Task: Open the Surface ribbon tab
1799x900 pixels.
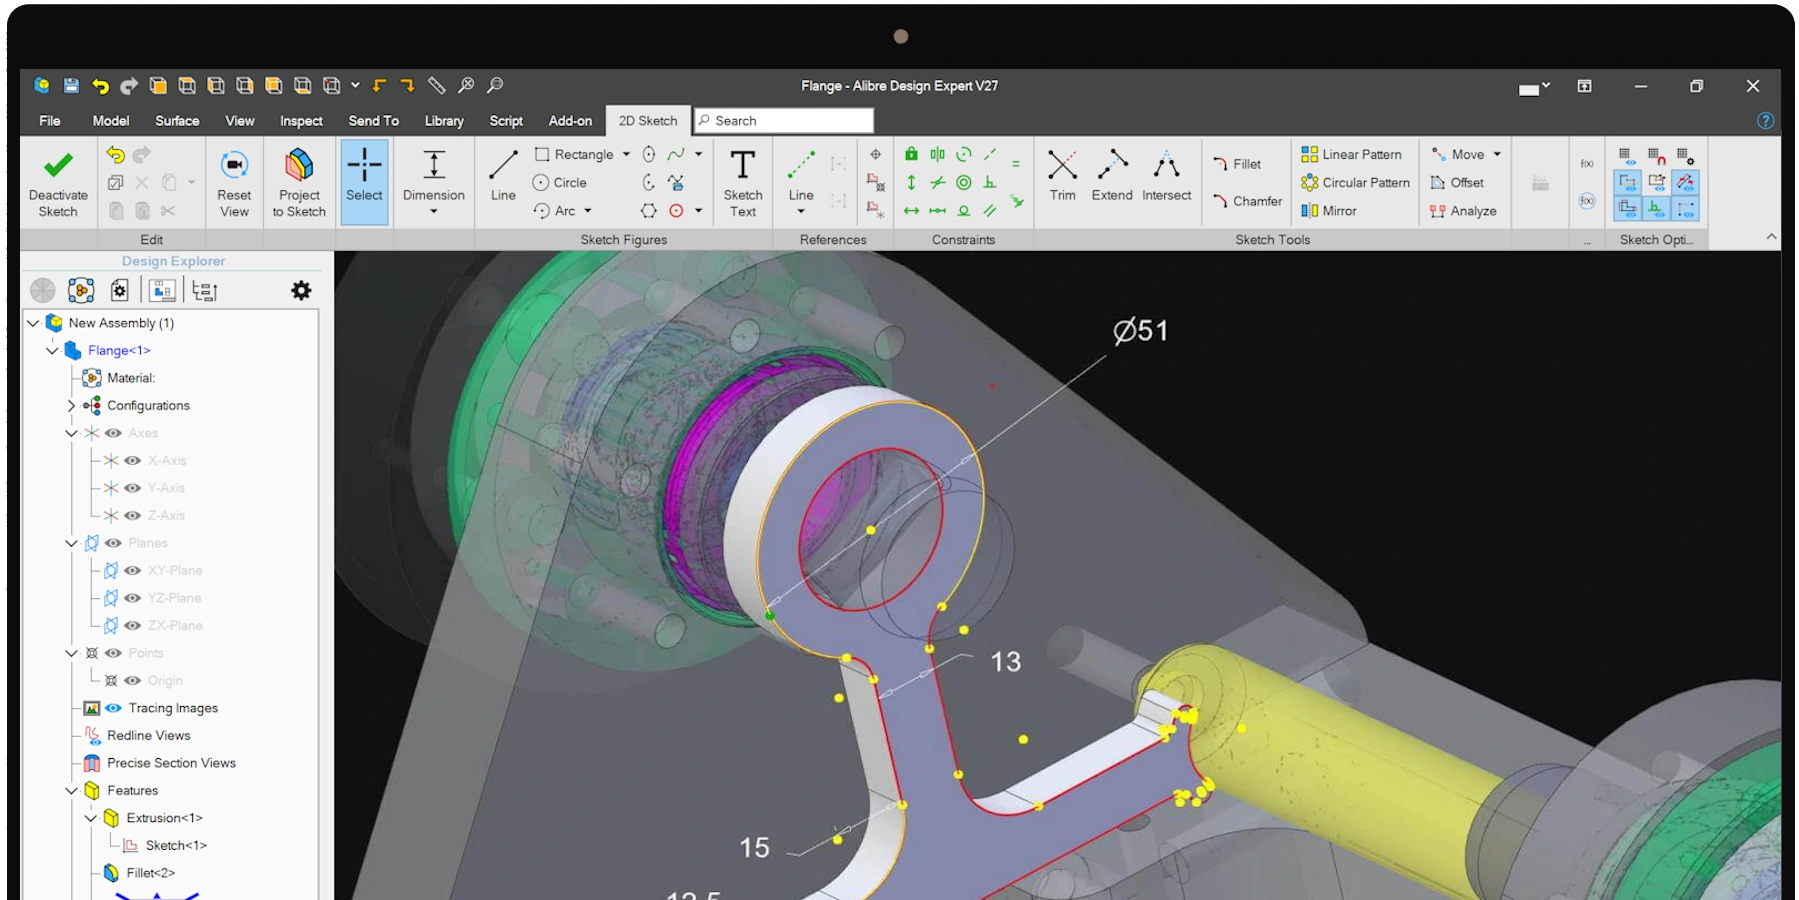Action: click(177, 121)
